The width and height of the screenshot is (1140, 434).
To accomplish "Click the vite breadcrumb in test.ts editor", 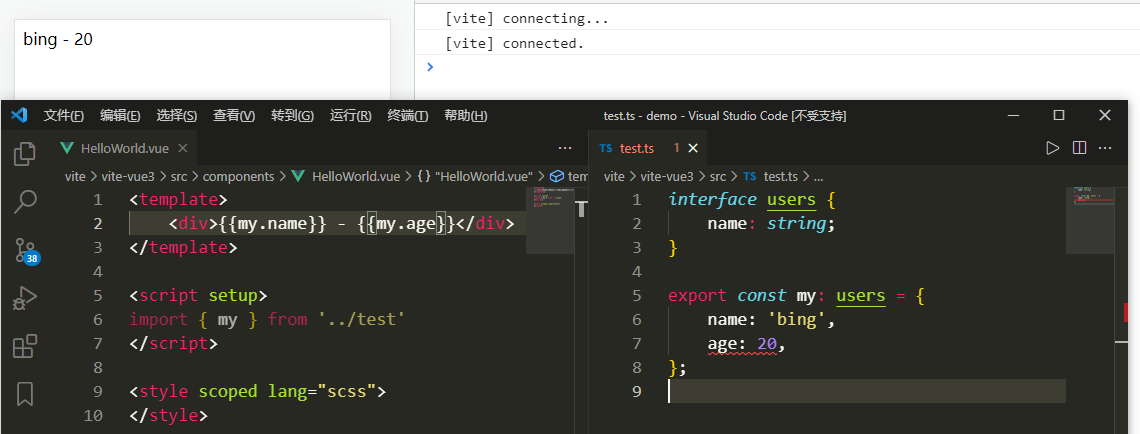I will point(614,176).
